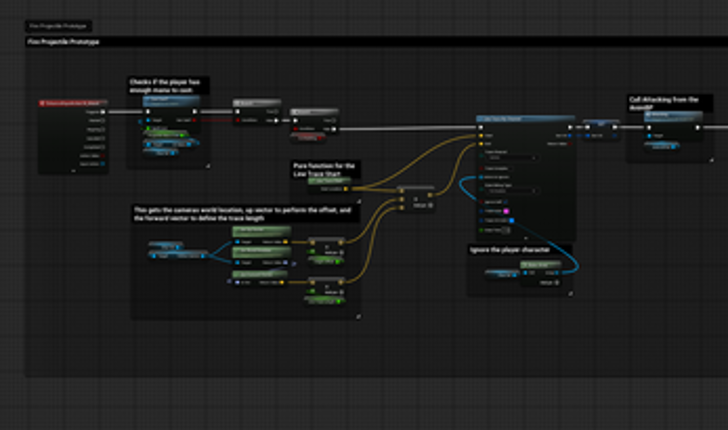Open the Trace Channel dropdown
The width and height of the screenshot is (728, 430).
coord(510,158)
